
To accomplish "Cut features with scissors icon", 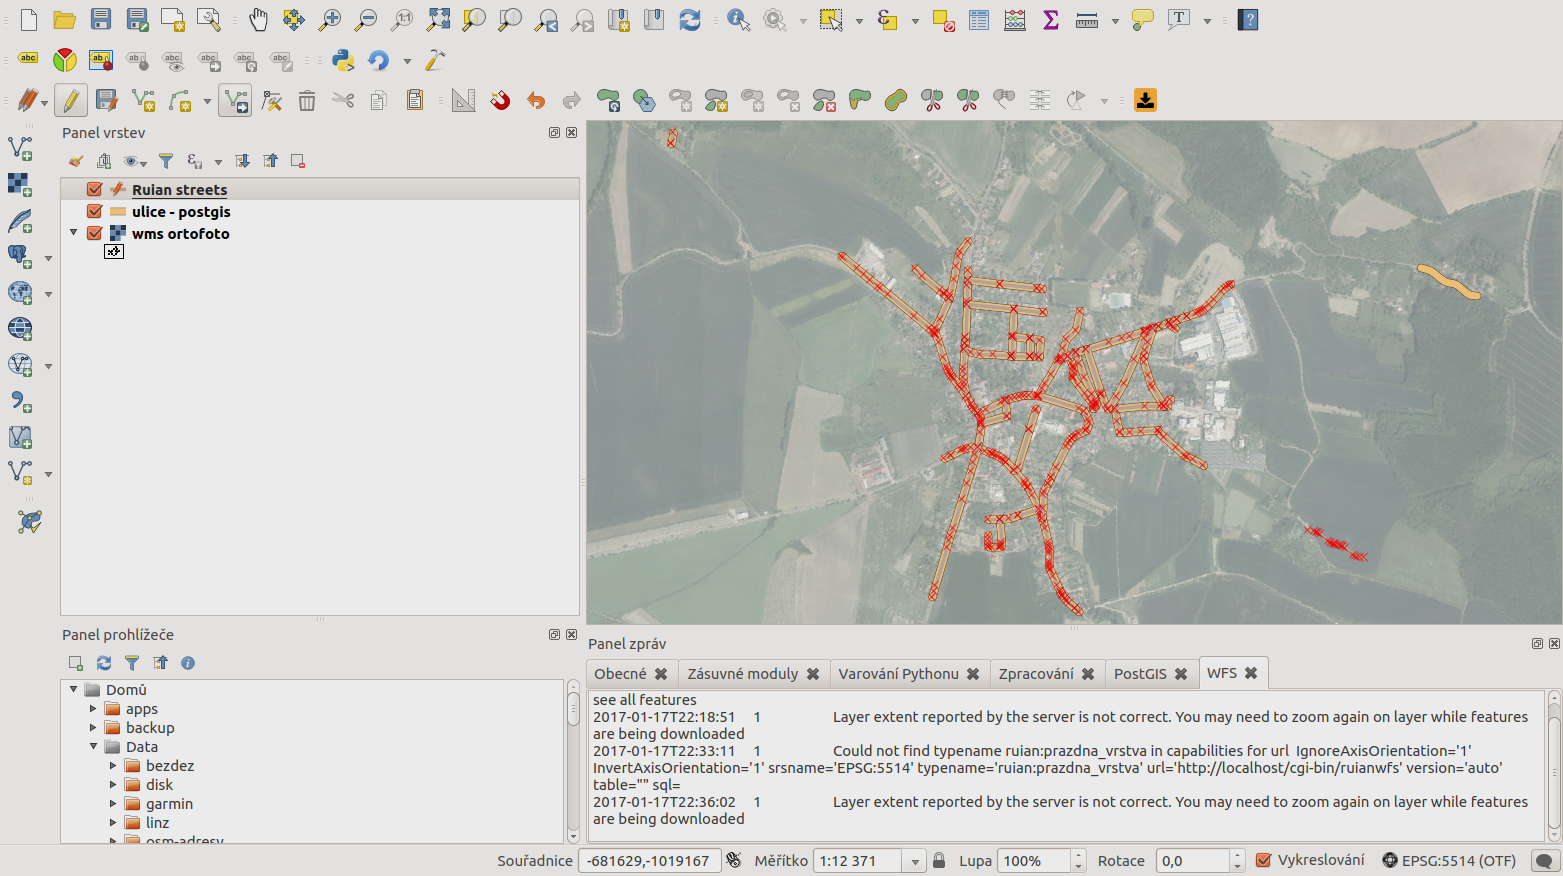I will click(x=343, y=100).
